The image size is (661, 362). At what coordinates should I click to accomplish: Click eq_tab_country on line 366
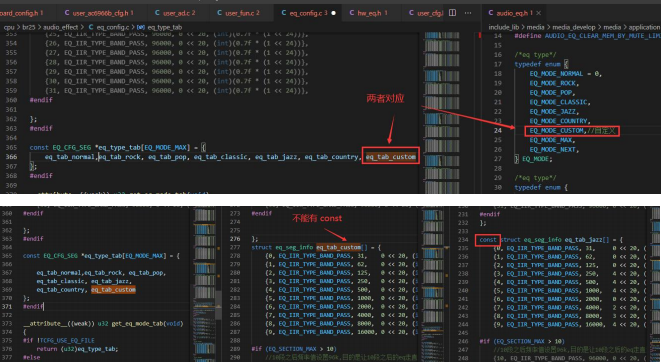(x=331, y=157)
